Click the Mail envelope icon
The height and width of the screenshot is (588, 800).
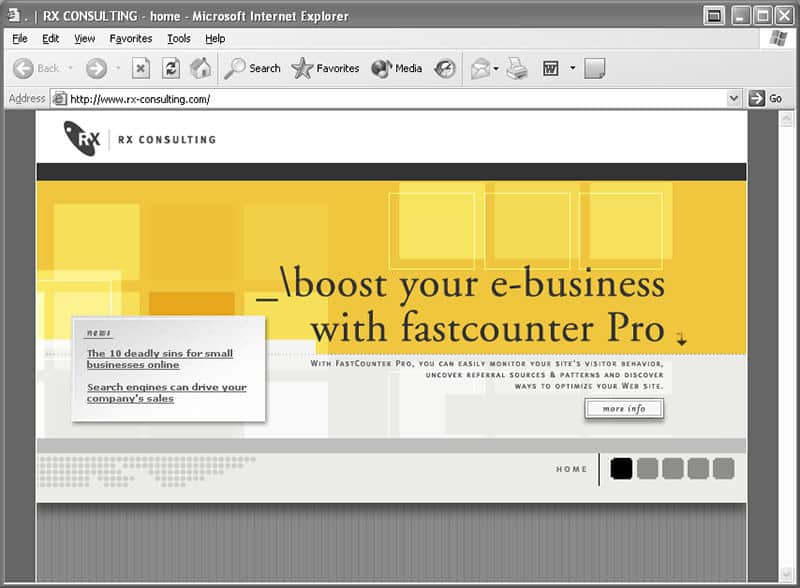point(480,68)
